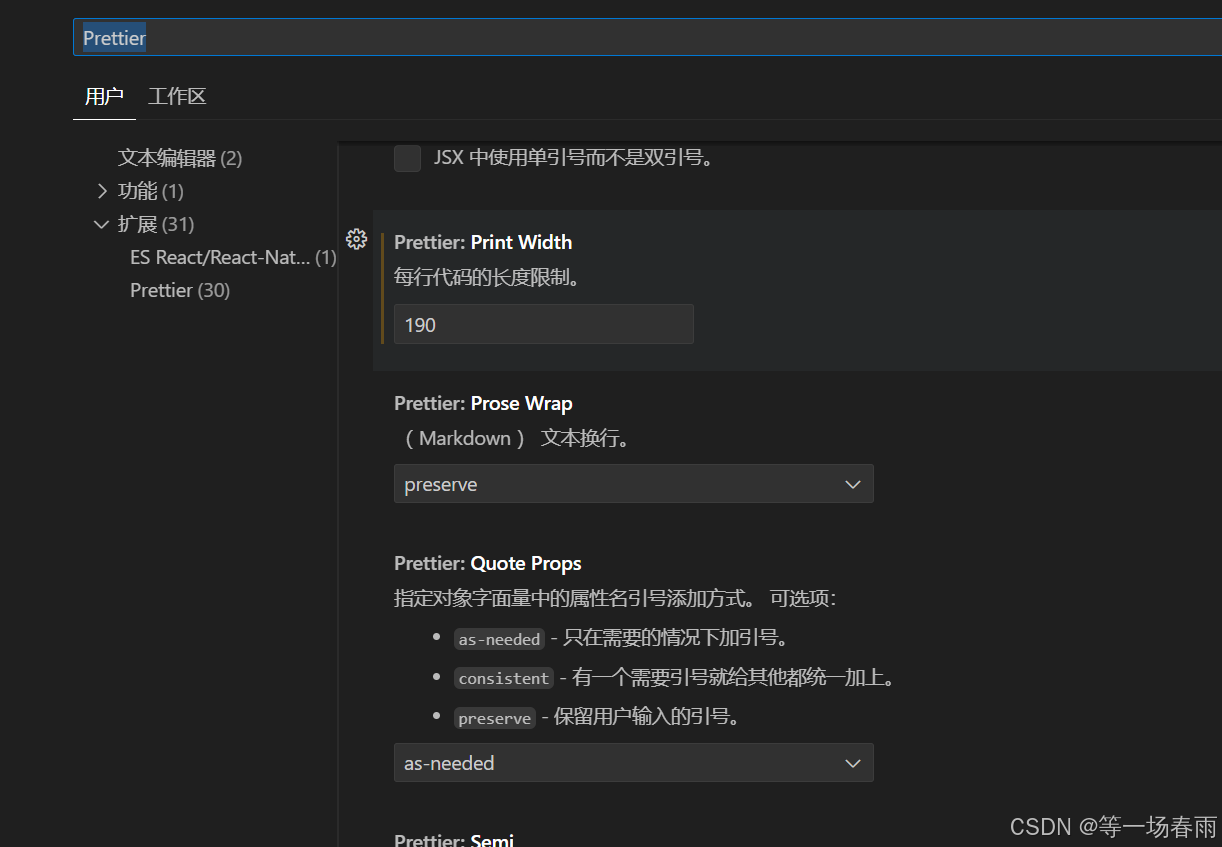1222x847 pixels.
Task: Click the 每行代码的长度限制 description
Action: (488, 278)
